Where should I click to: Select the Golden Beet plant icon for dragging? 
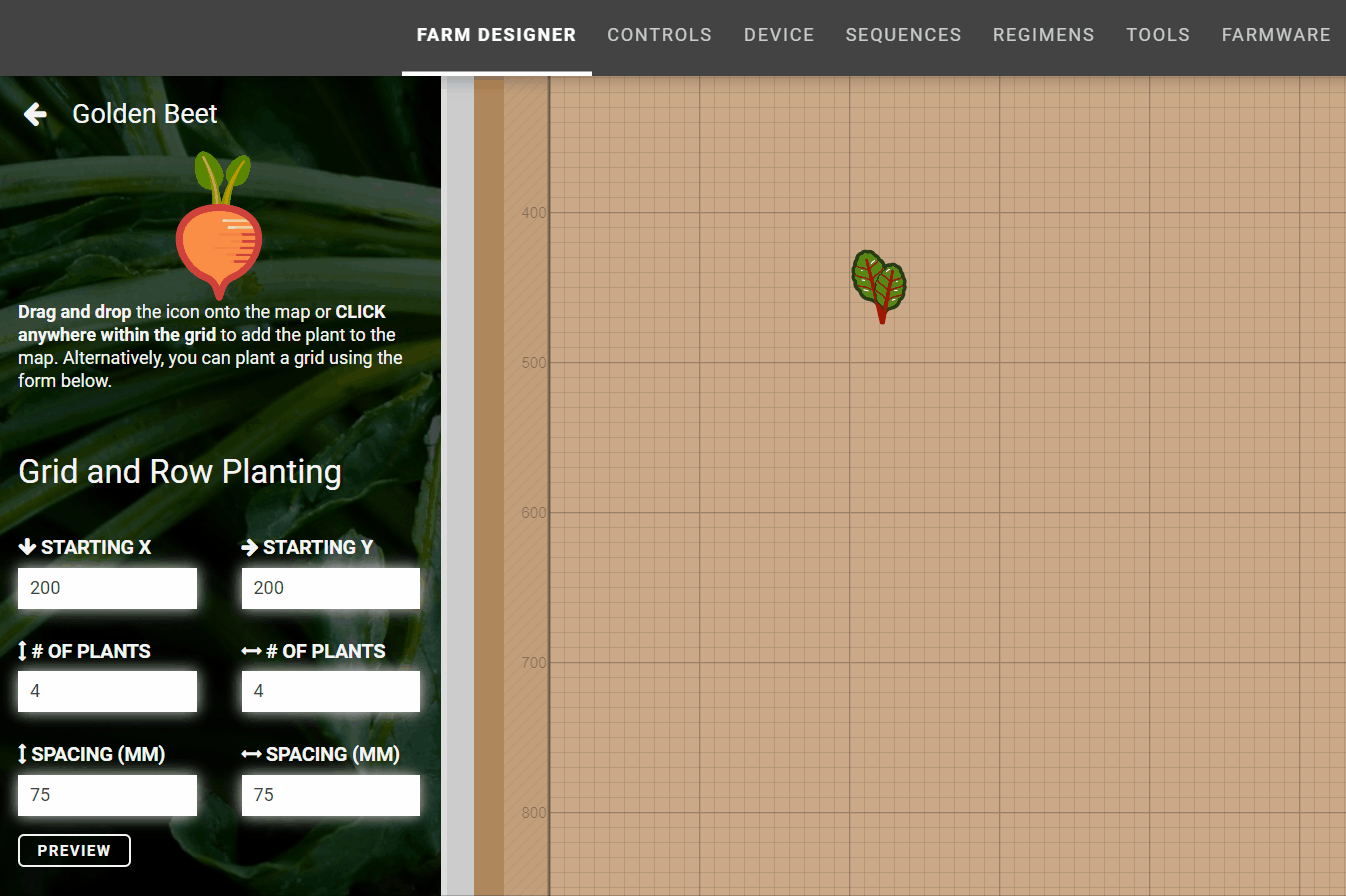pyautogui.click(x=220, y=227)
